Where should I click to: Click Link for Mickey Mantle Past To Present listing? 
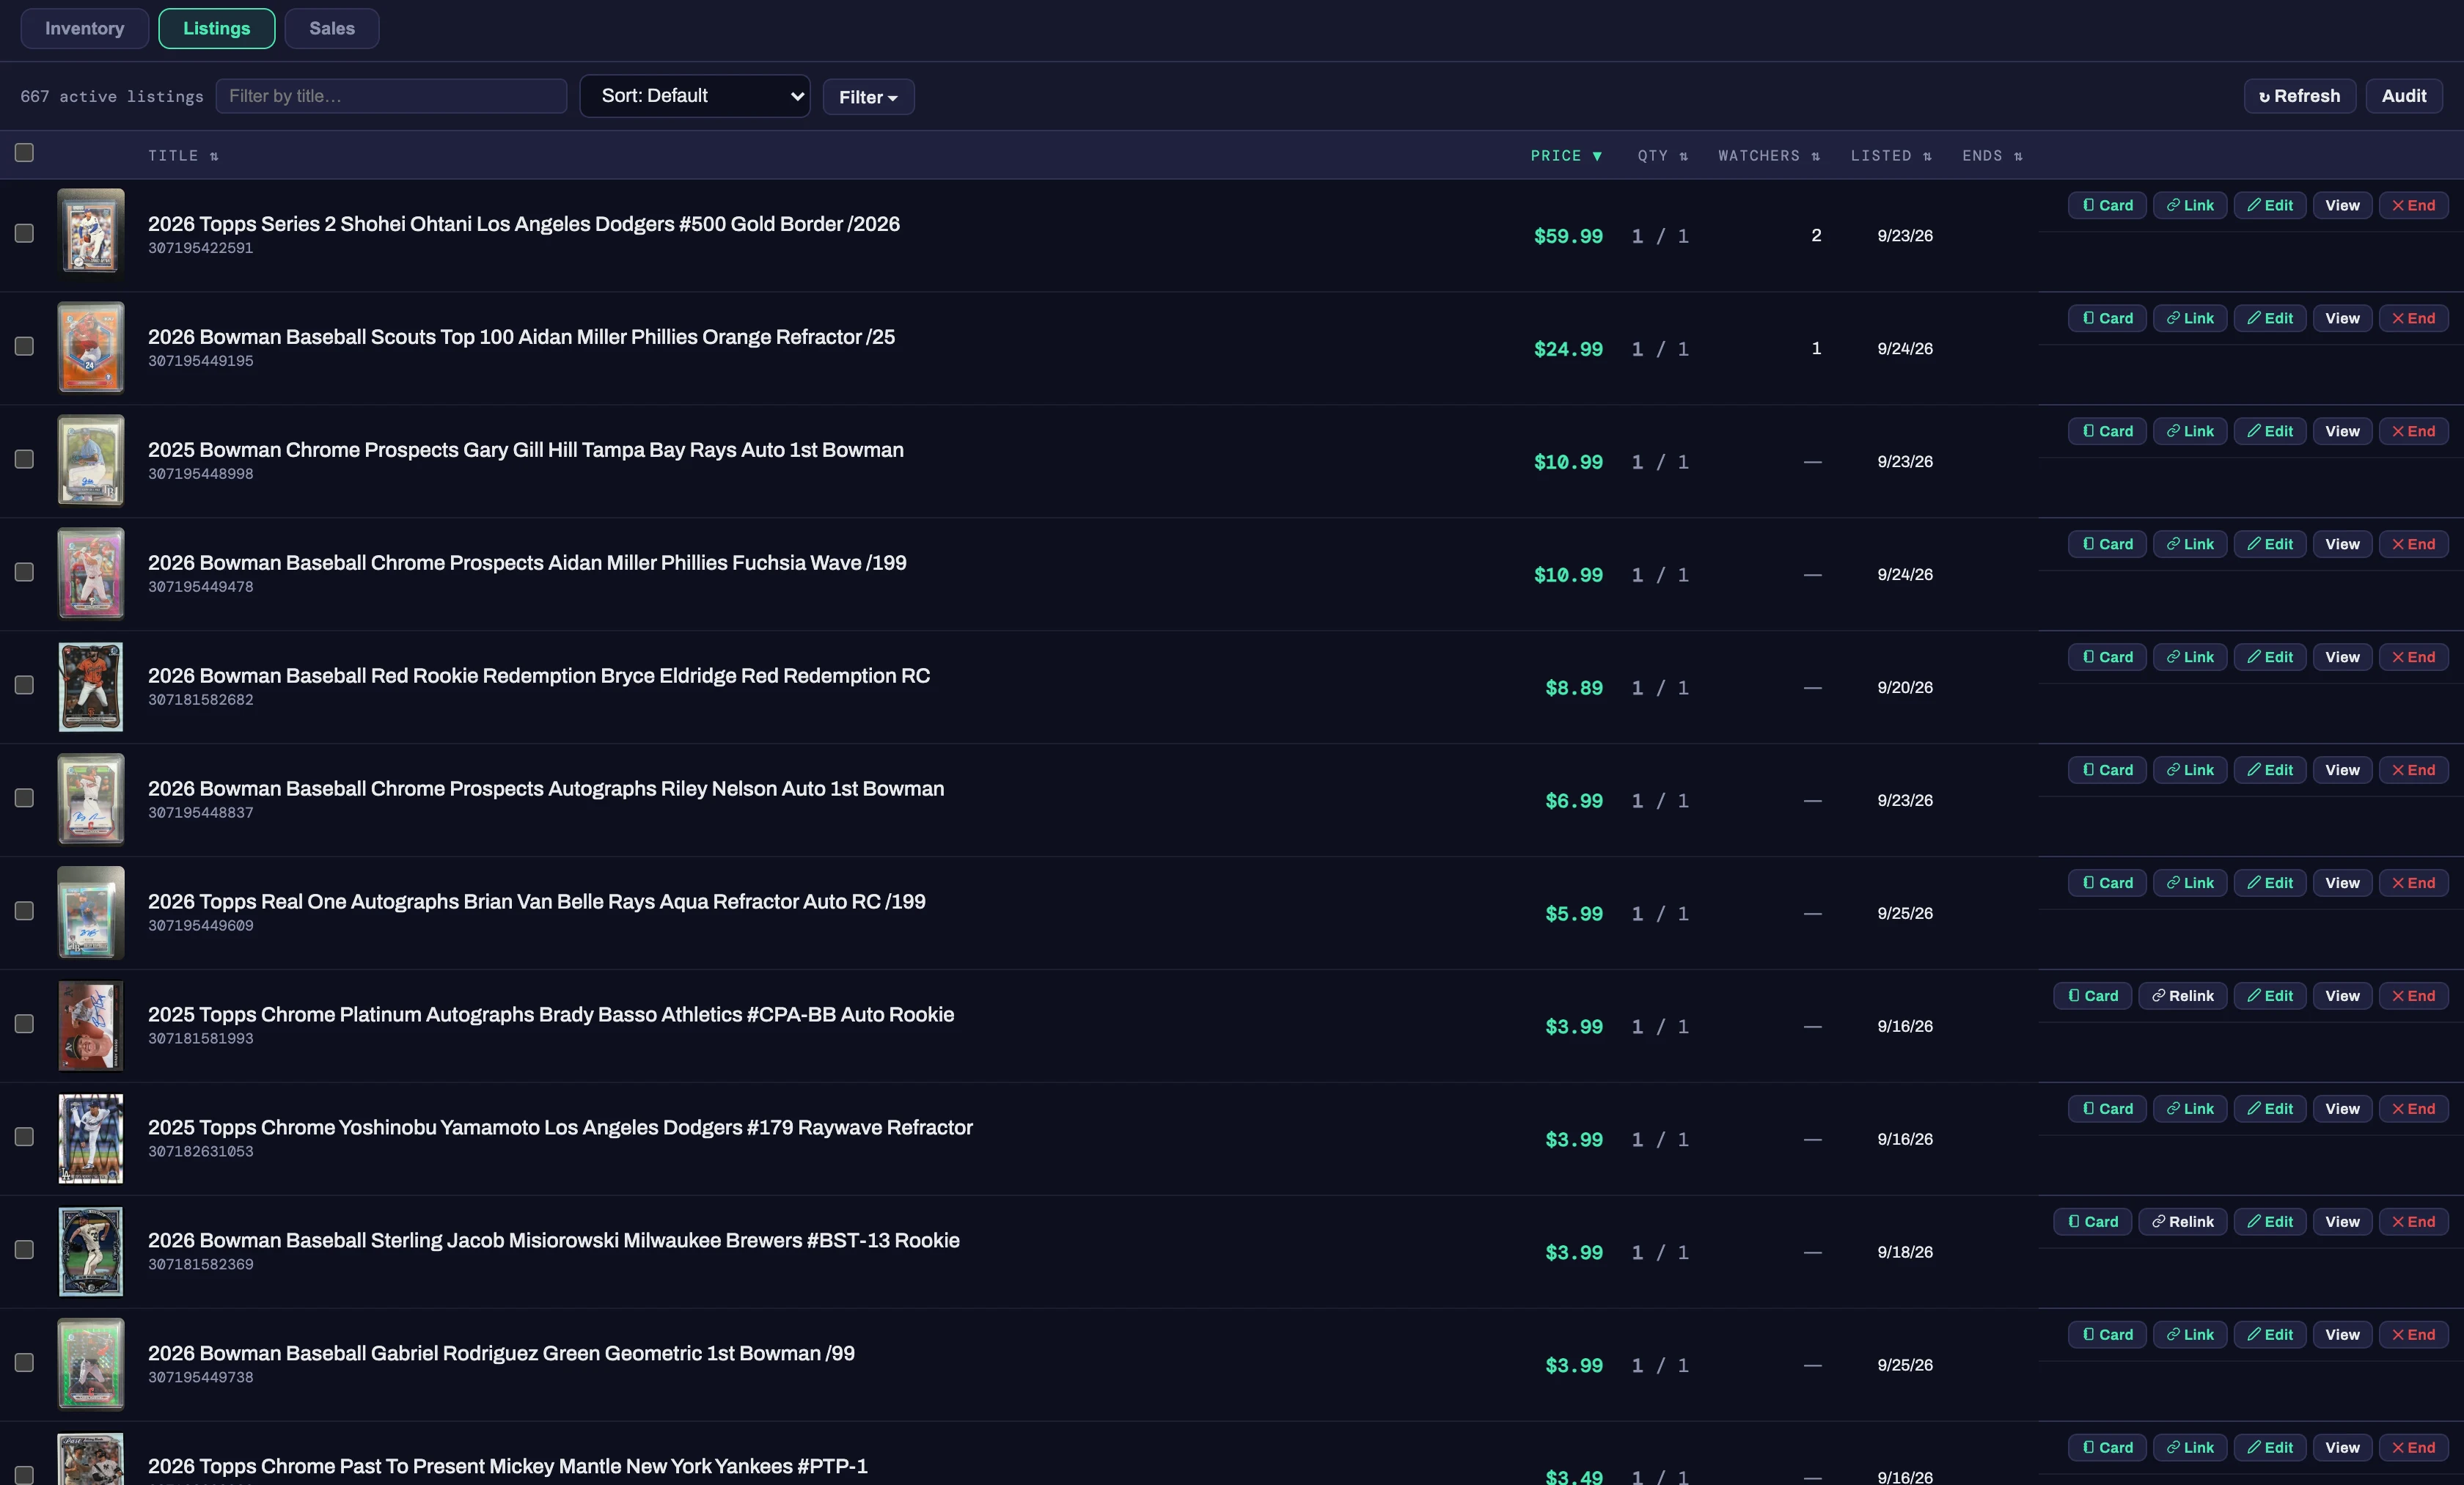click(x=2189, y=1448)
